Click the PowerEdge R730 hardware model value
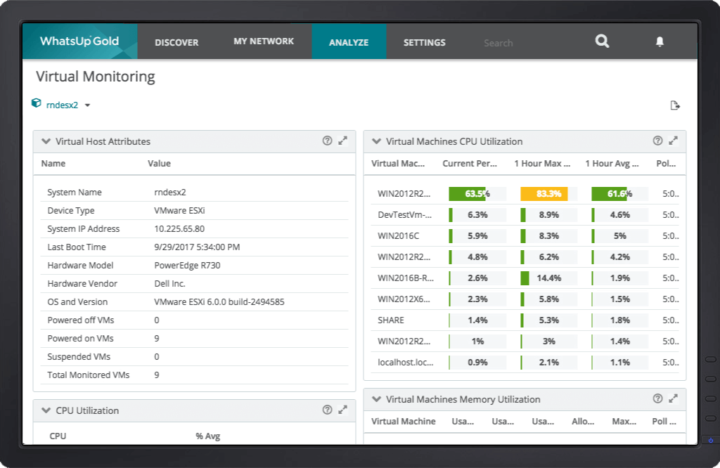Image resolution: width=720 pixels, height=468 pixels. 187,265
